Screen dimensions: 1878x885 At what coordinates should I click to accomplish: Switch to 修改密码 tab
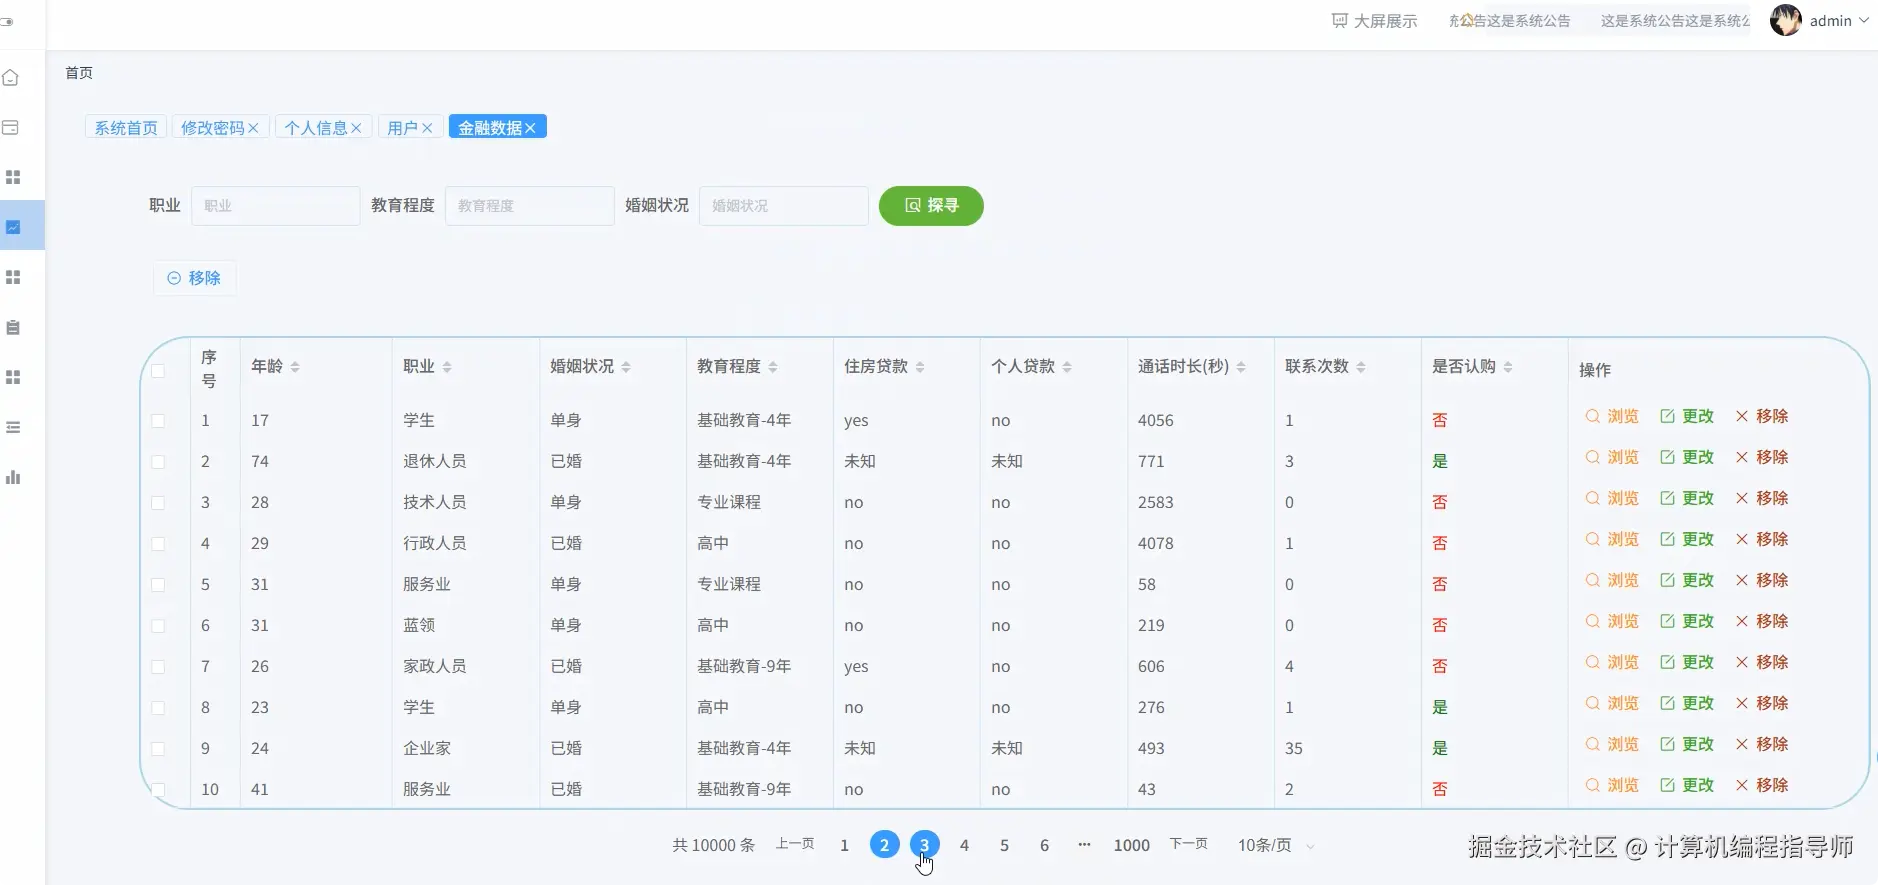tap(212, 128)
